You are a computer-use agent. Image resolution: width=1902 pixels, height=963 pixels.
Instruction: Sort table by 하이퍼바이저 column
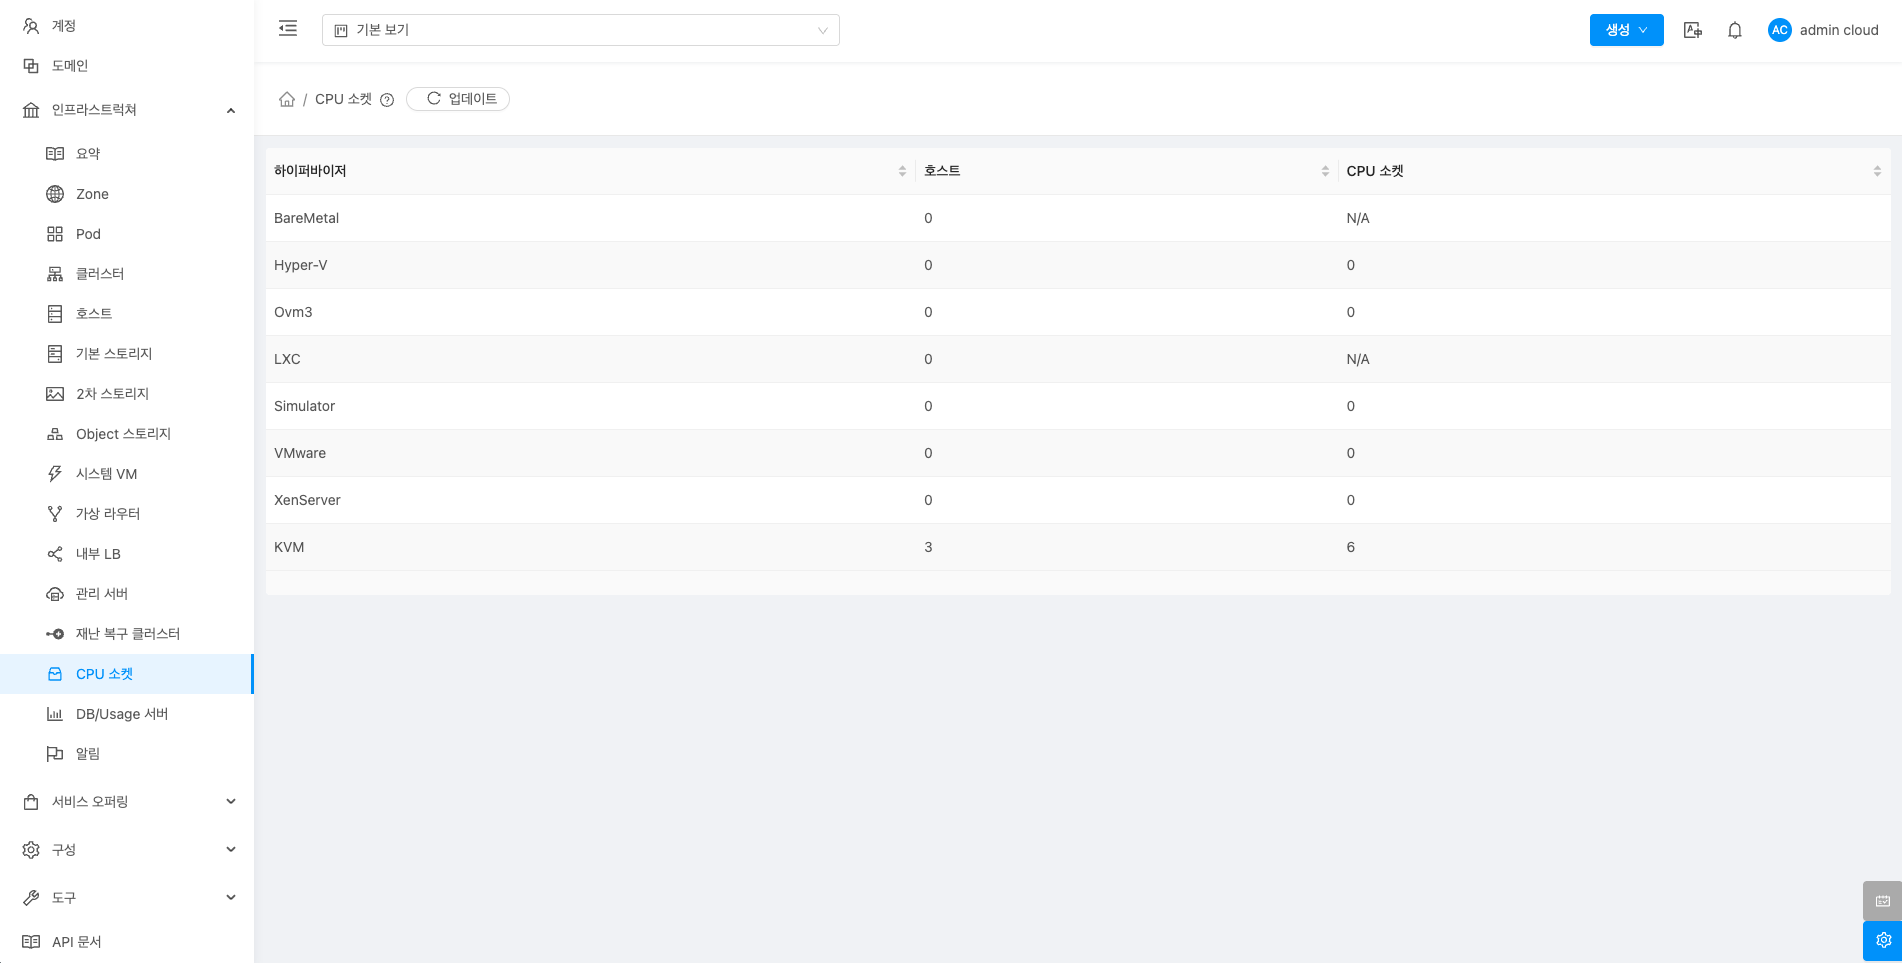click(901, 171)
